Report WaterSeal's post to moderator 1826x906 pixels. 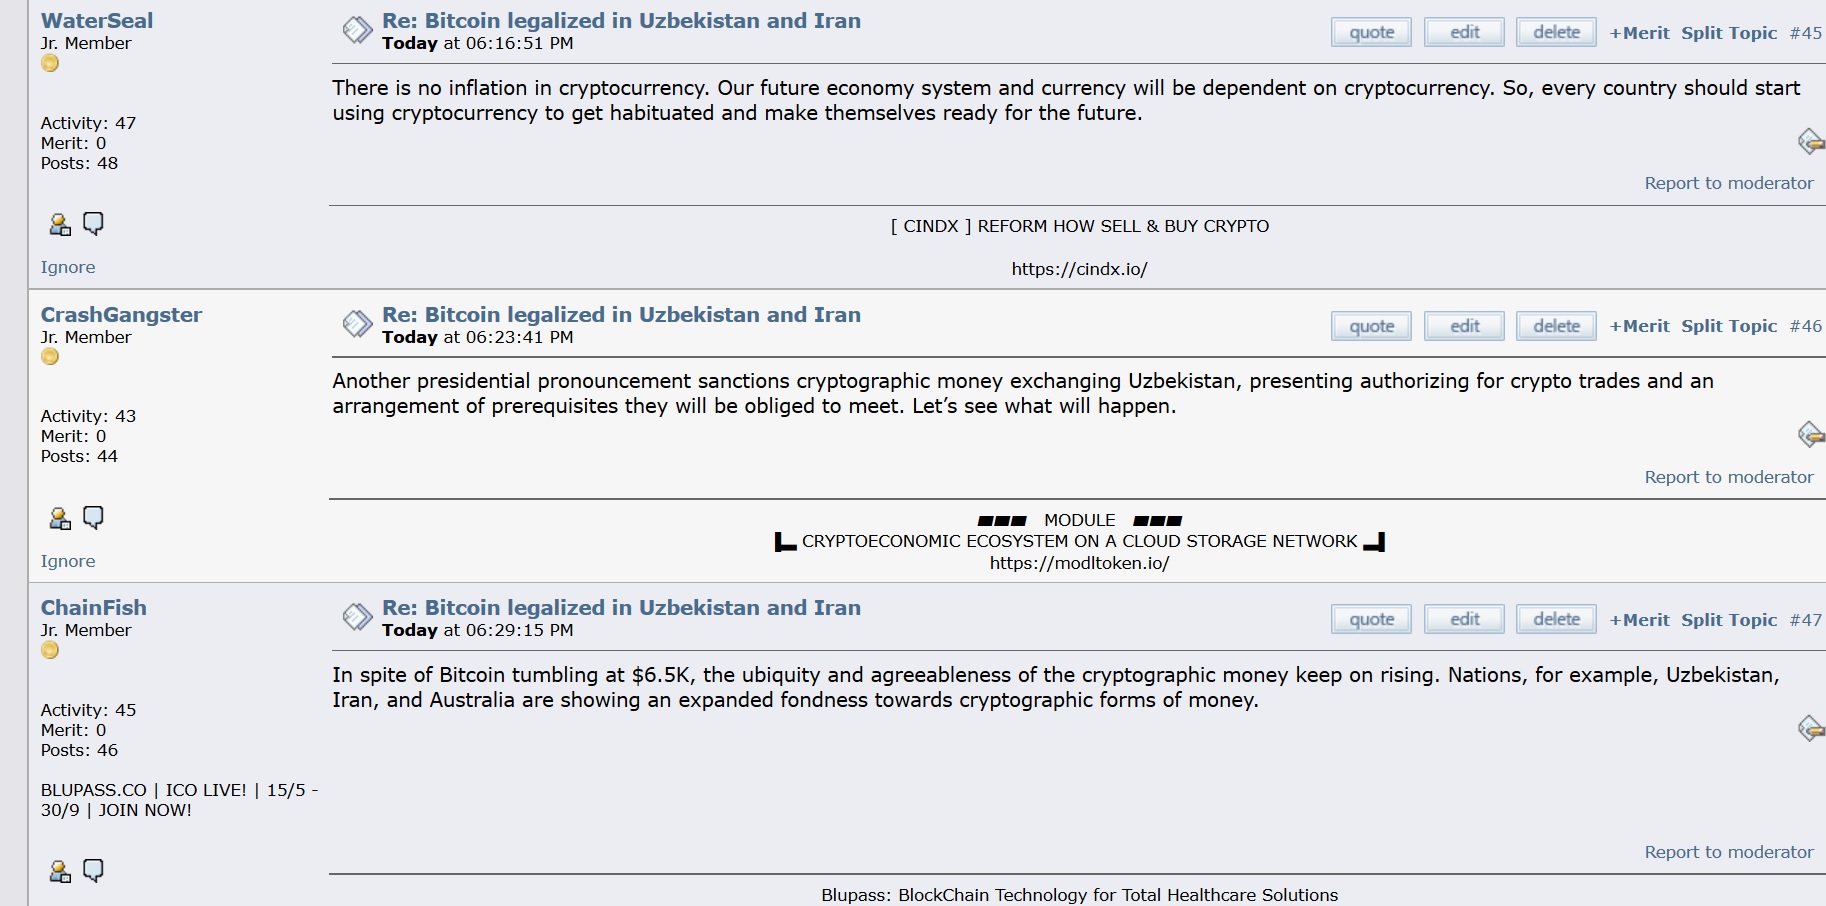point(1729,183)
